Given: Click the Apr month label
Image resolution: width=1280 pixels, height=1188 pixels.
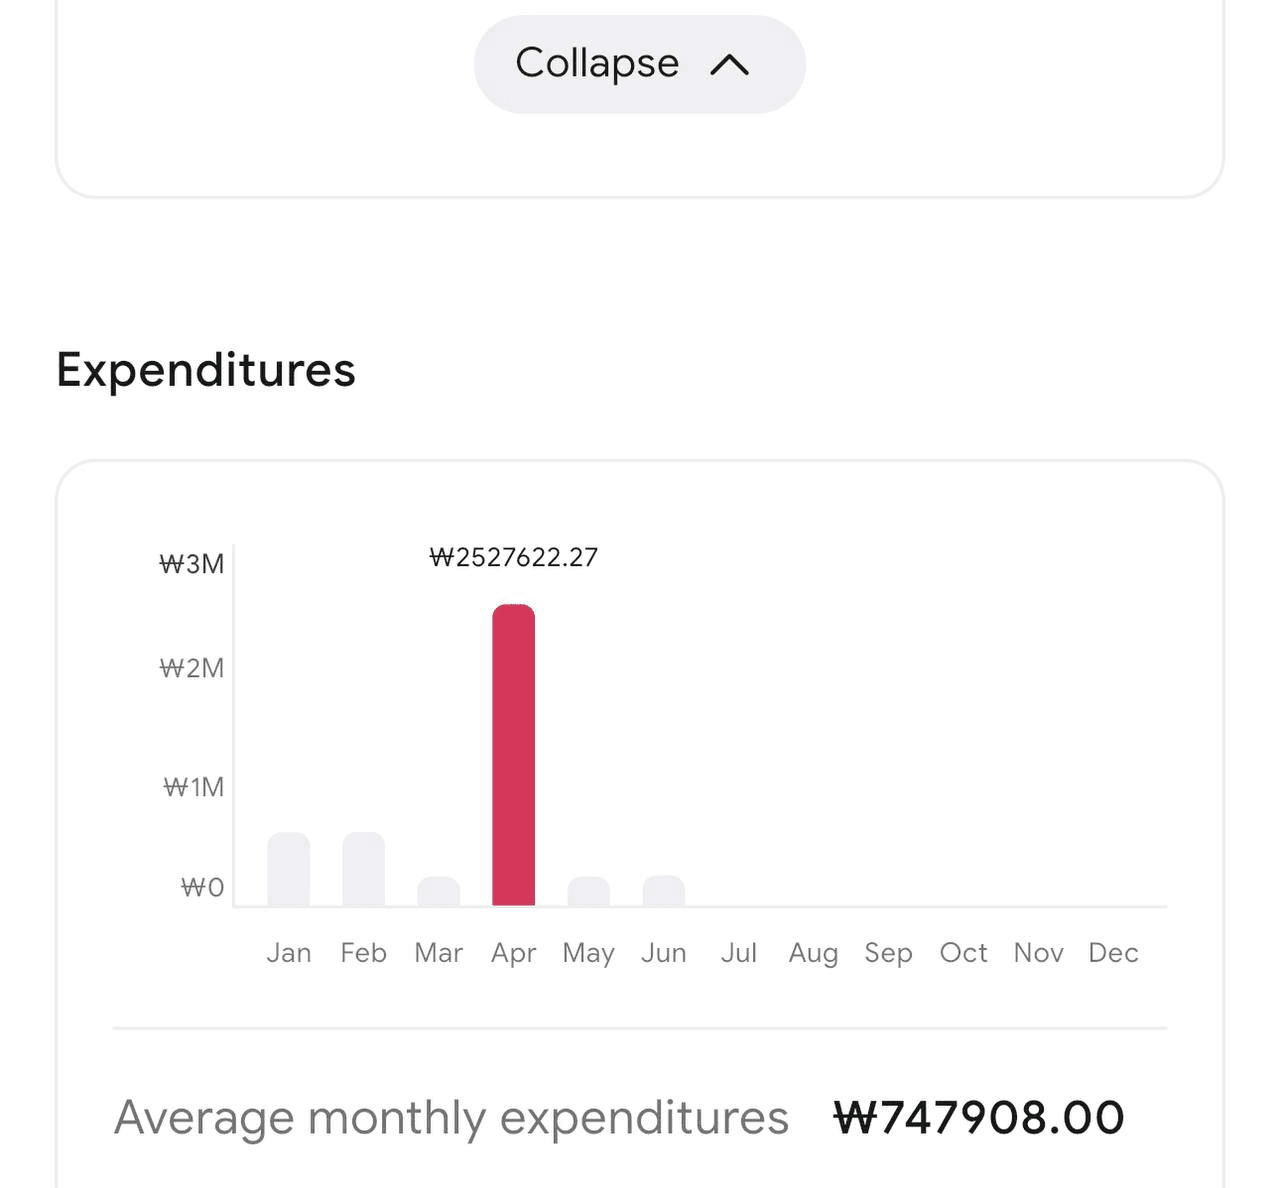Looking at the screenshot, I should click(x=514, y=954).
